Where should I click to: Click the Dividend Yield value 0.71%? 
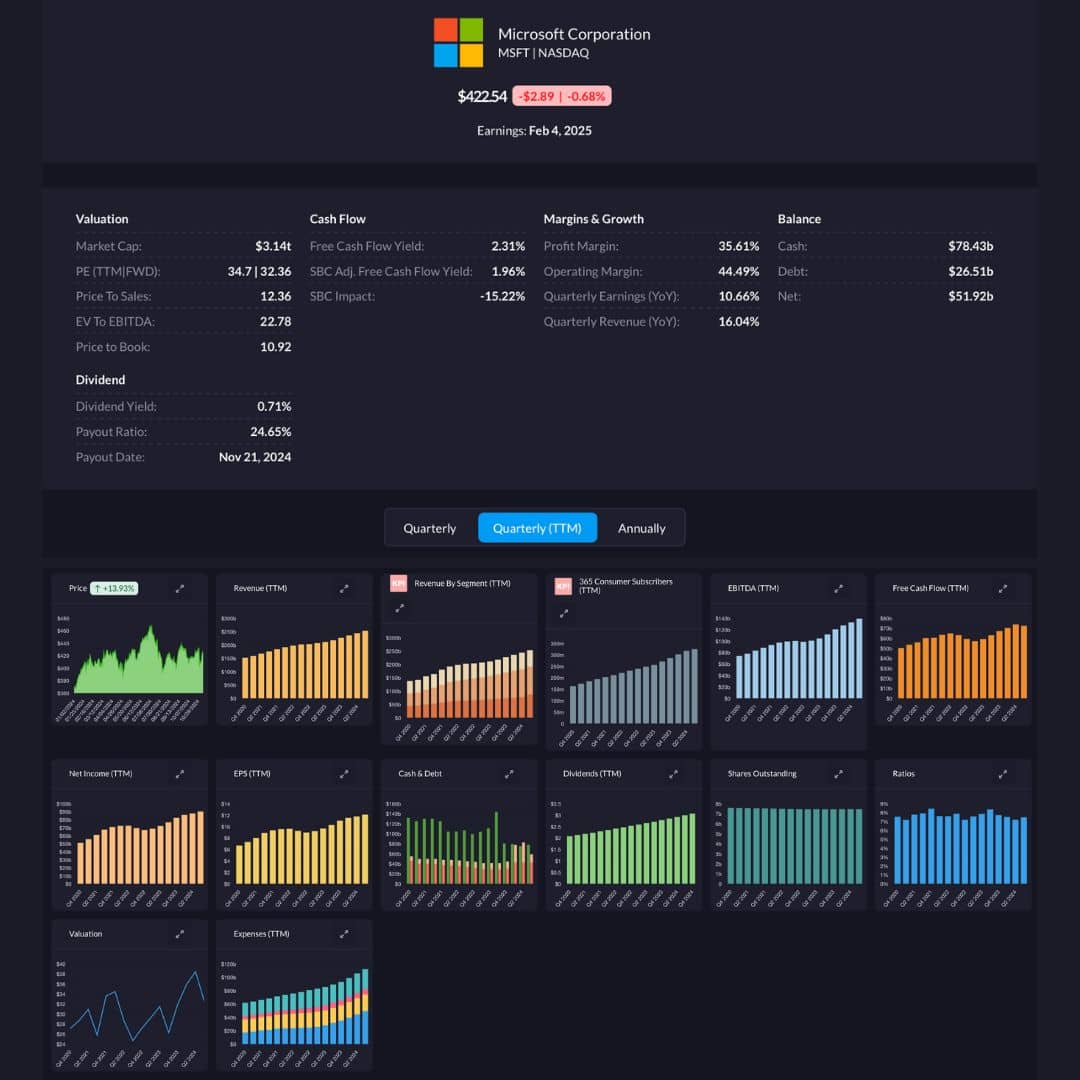tap(274, 406)
